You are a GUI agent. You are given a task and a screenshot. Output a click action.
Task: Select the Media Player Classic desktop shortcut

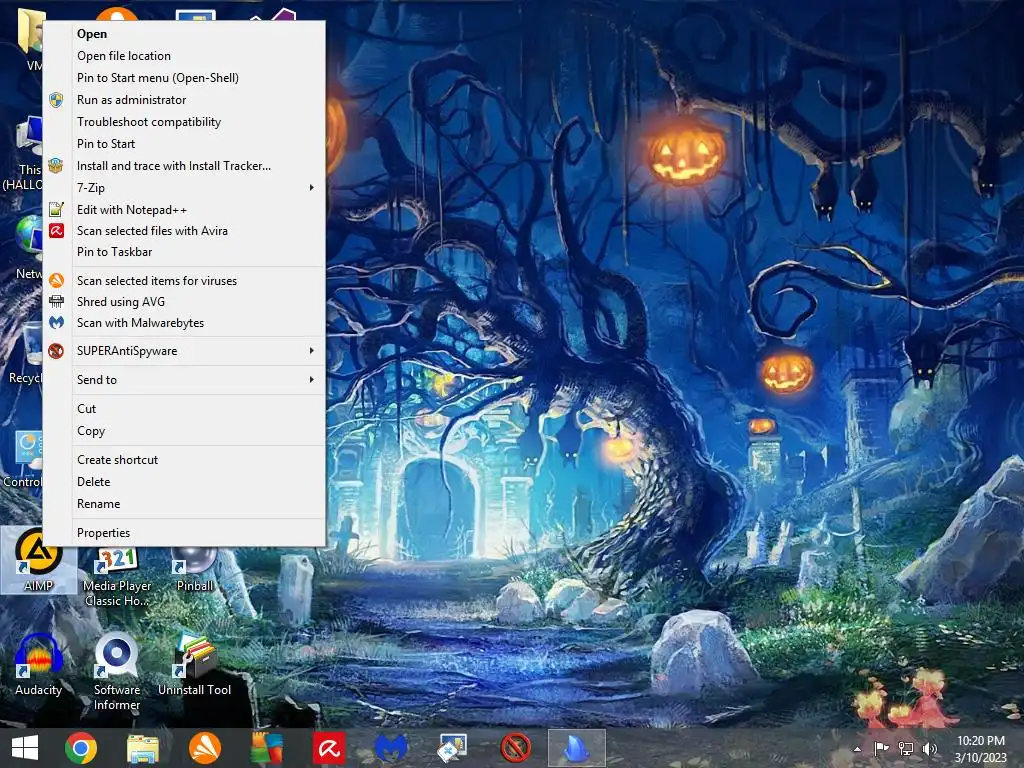click(117, 577)
